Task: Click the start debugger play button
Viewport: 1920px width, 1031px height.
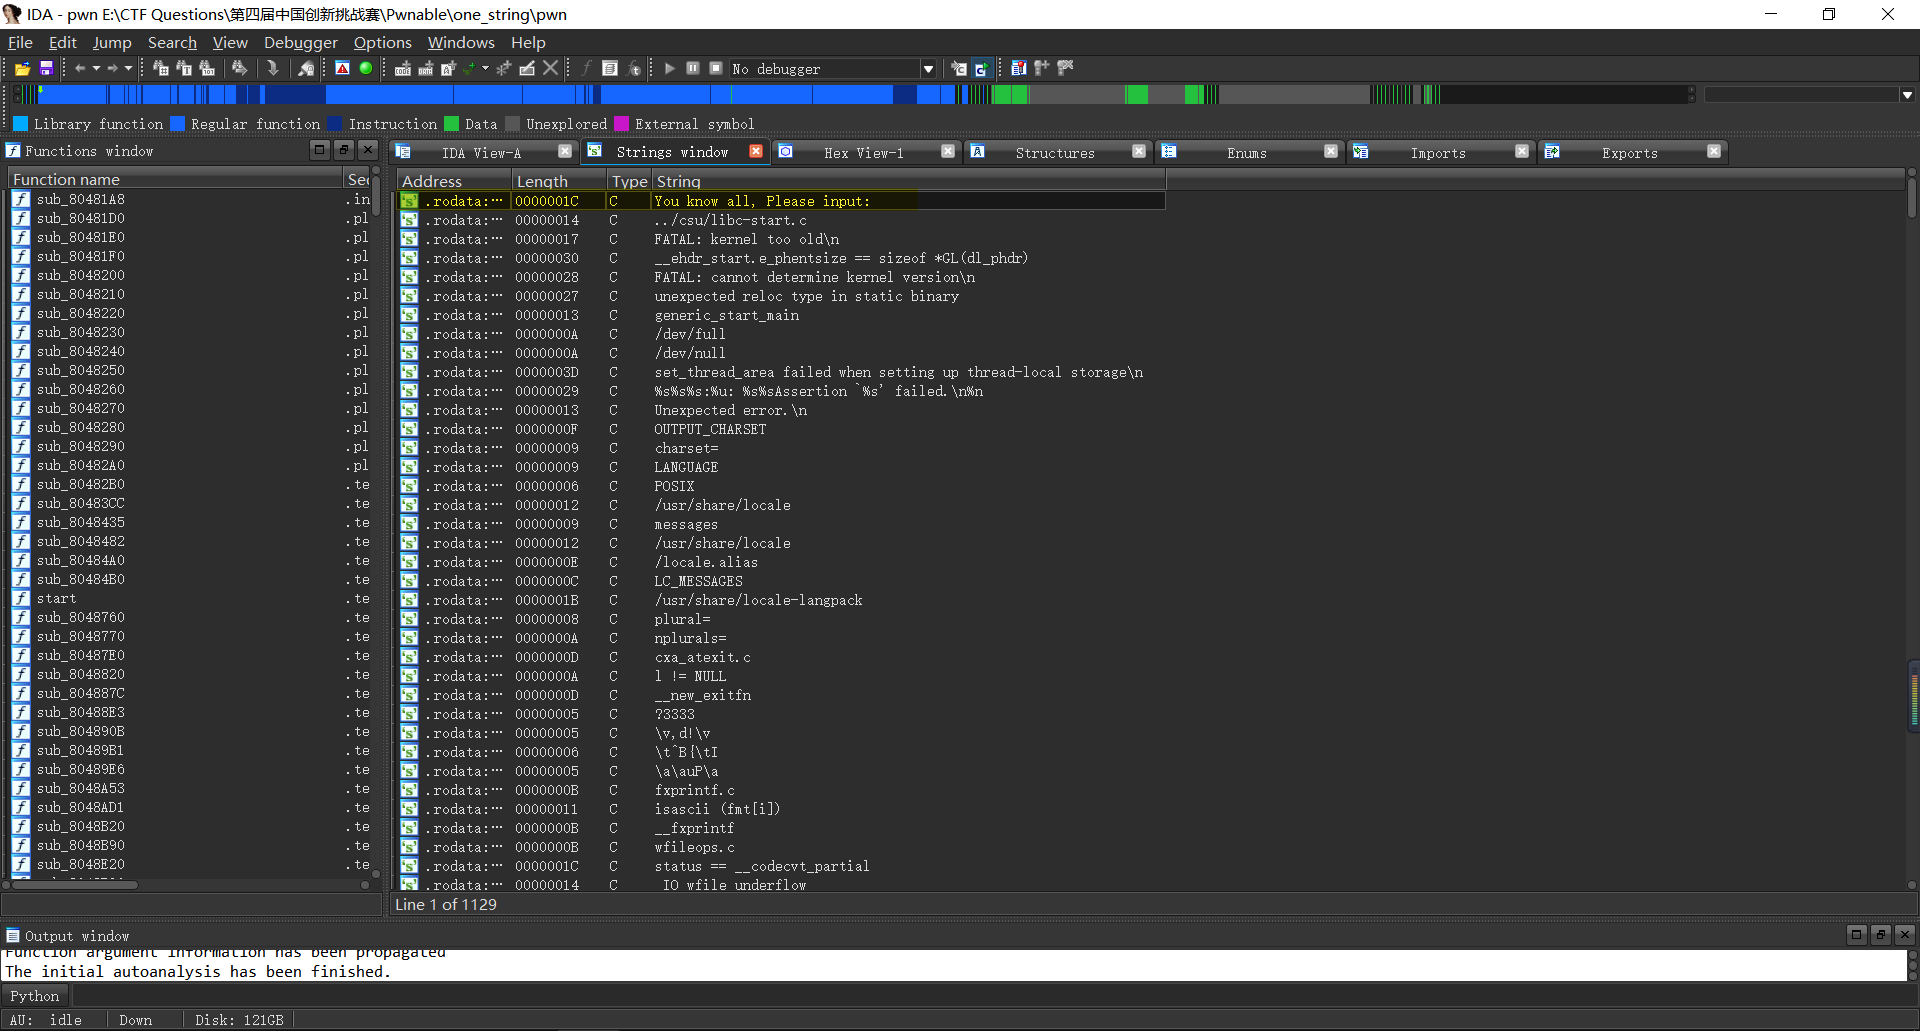Action: point(669,69)
